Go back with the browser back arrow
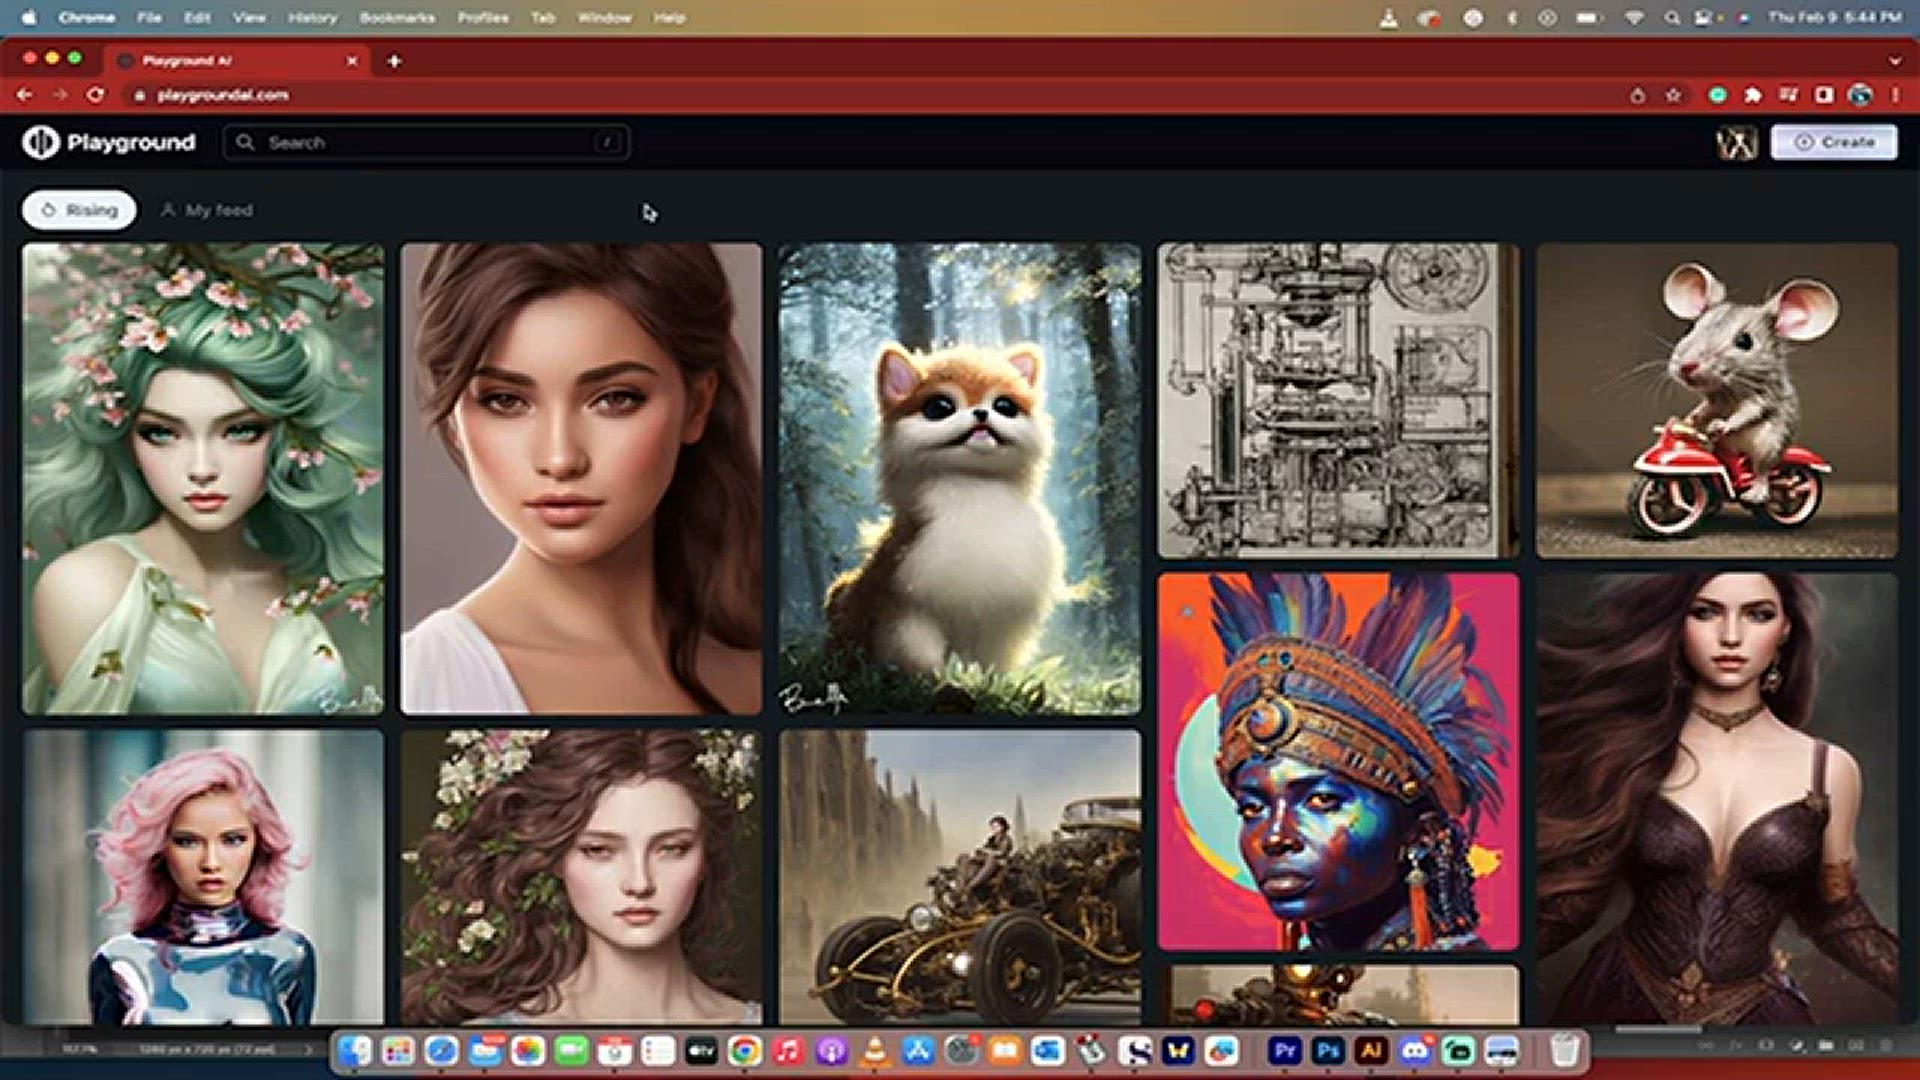 click(x=25, y=95)
